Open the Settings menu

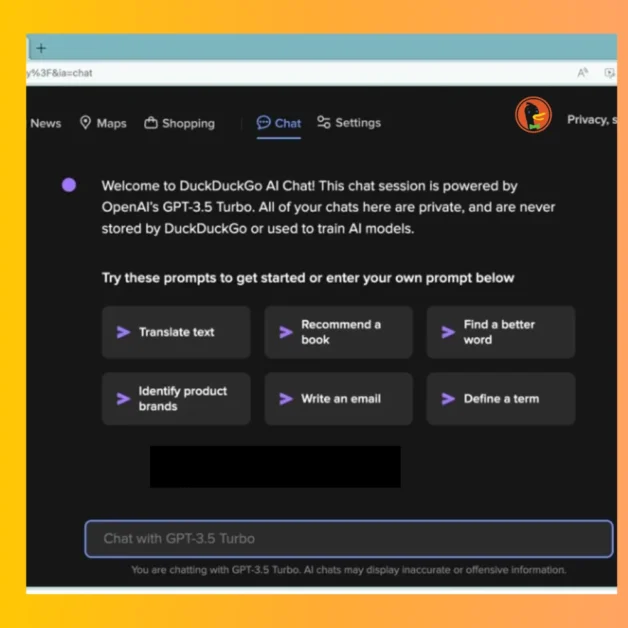click(x=349, y=123)
